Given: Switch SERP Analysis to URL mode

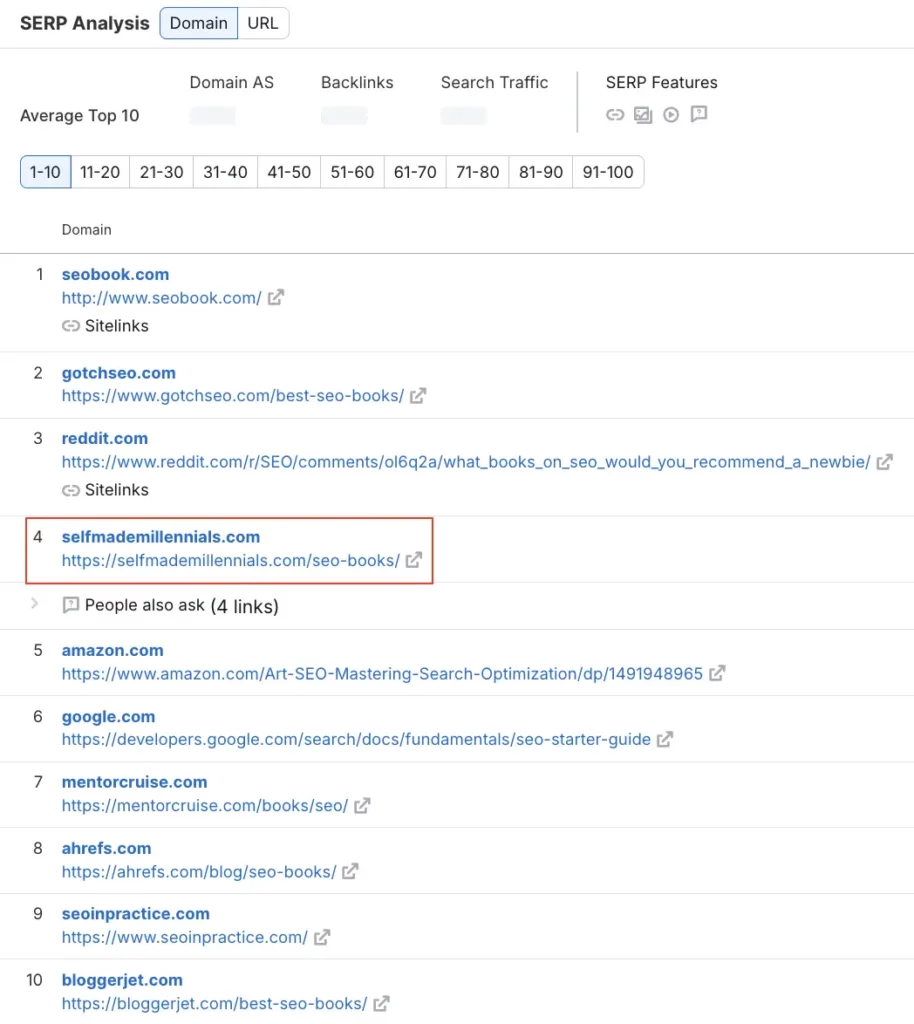Looking at the screenshot, I should click(x=262, y=22).
